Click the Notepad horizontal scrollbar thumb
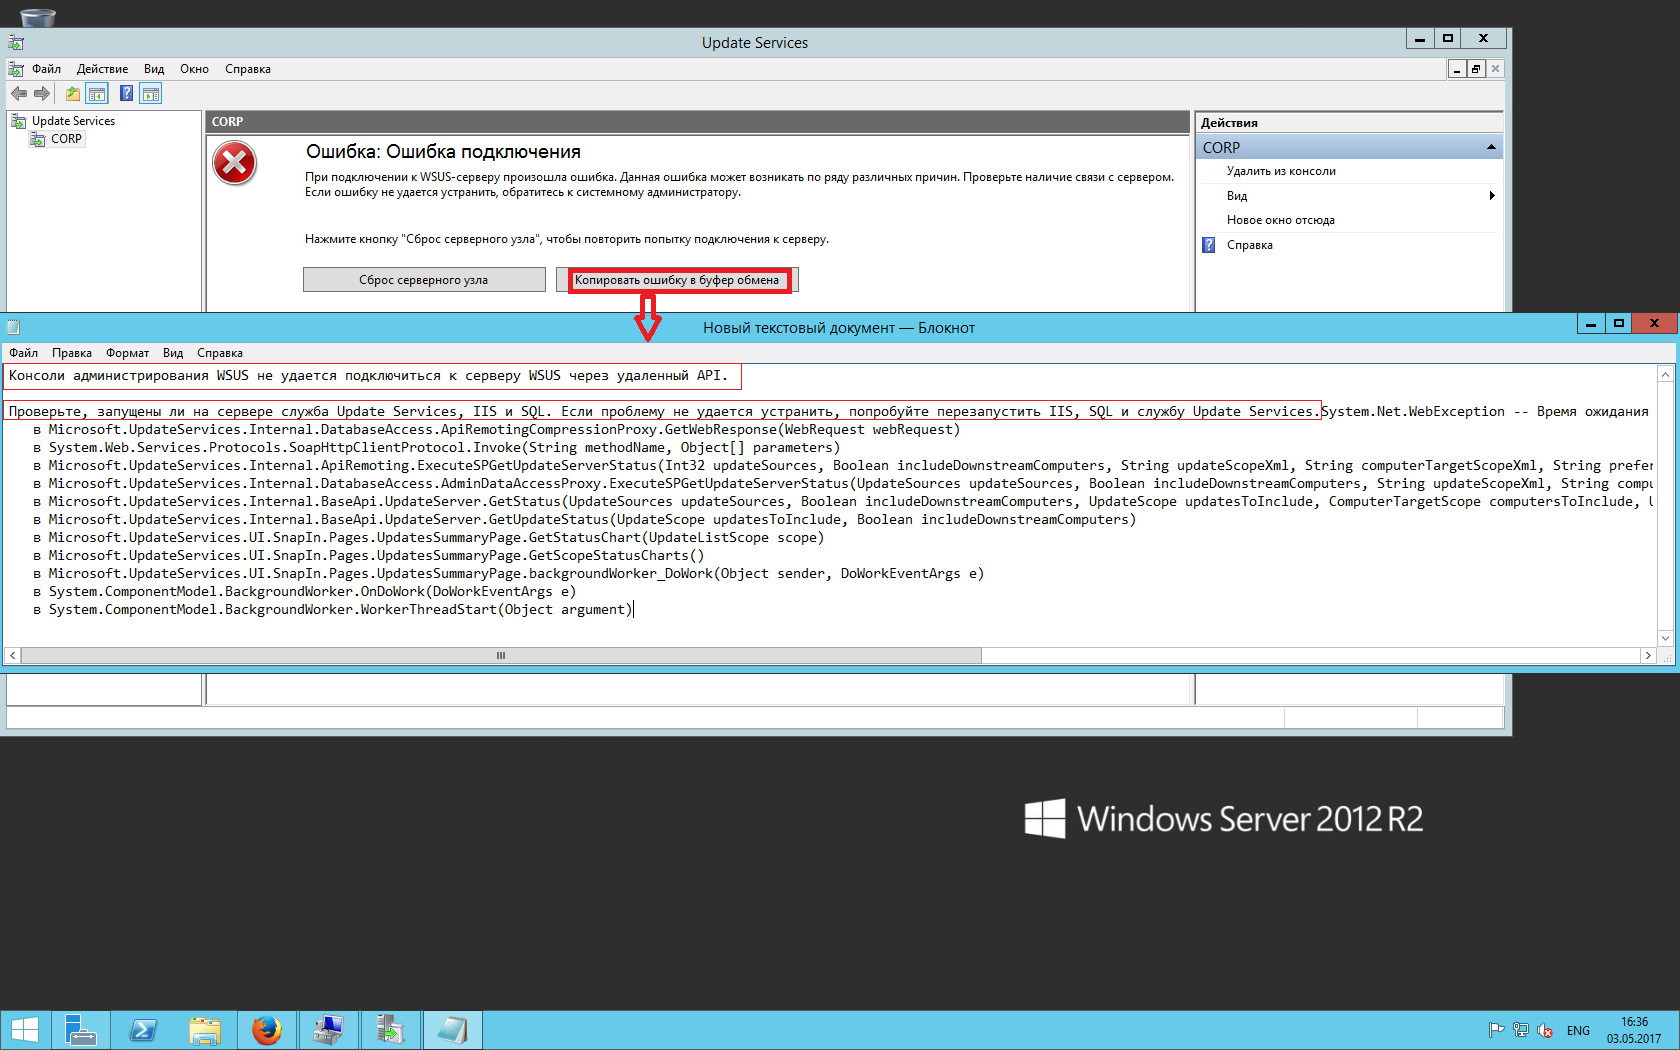1680x1050 pixels. click(501, 656)
